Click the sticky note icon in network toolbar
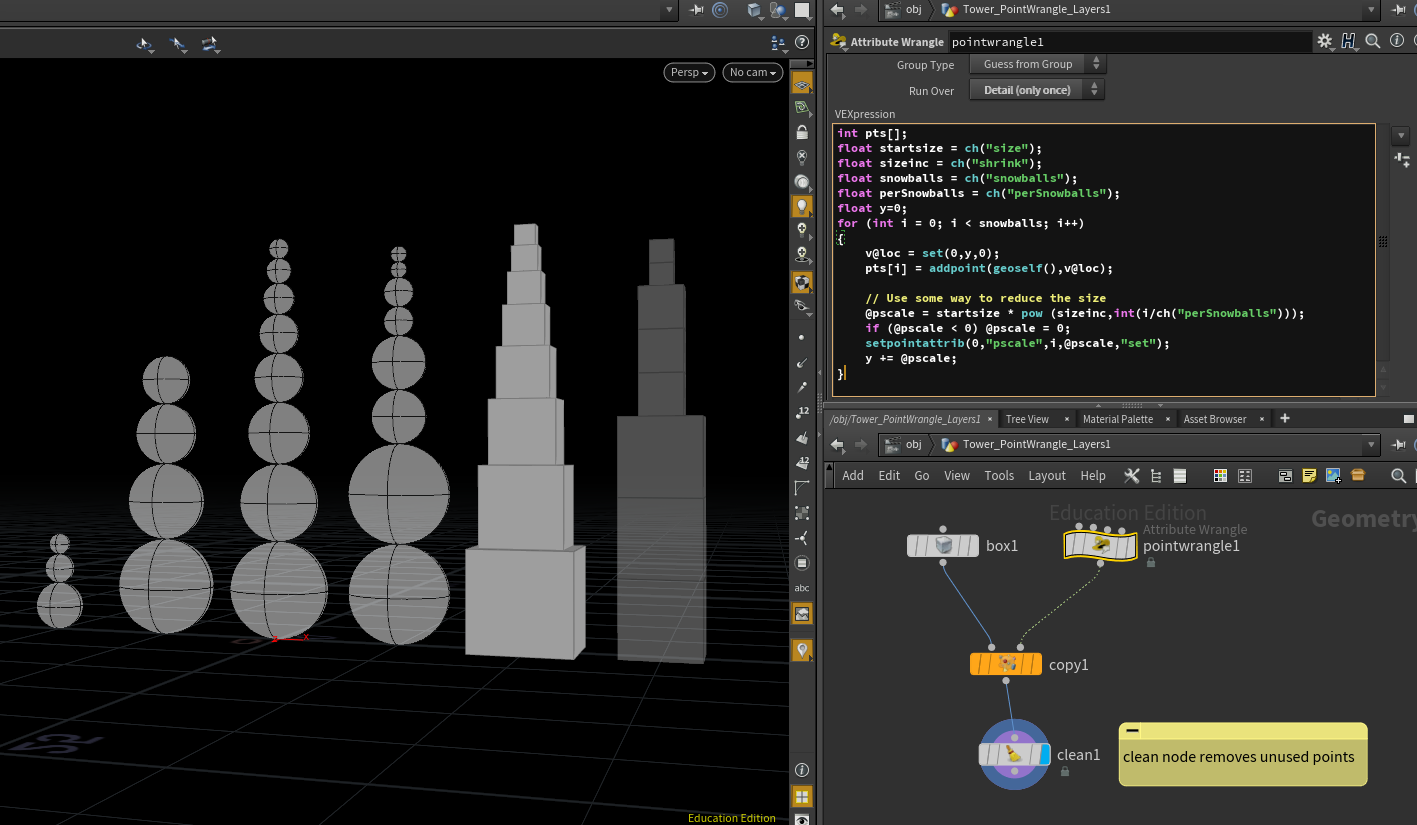 click(x=1309, y=476)
